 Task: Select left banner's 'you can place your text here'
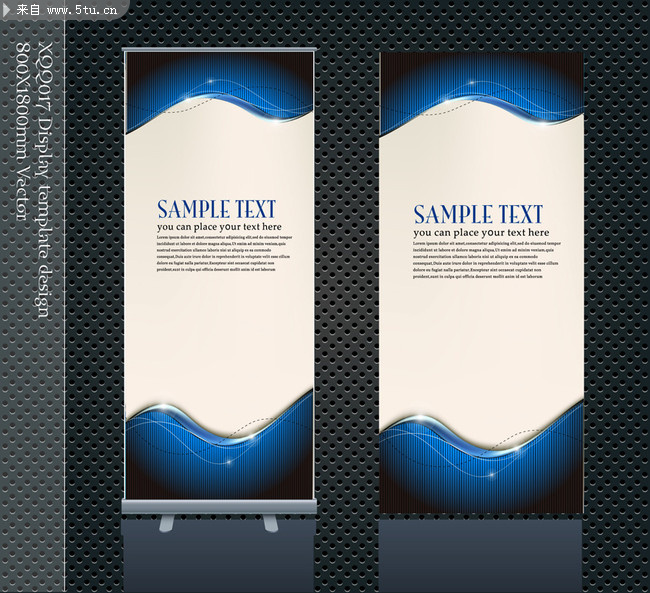[219, 228]
